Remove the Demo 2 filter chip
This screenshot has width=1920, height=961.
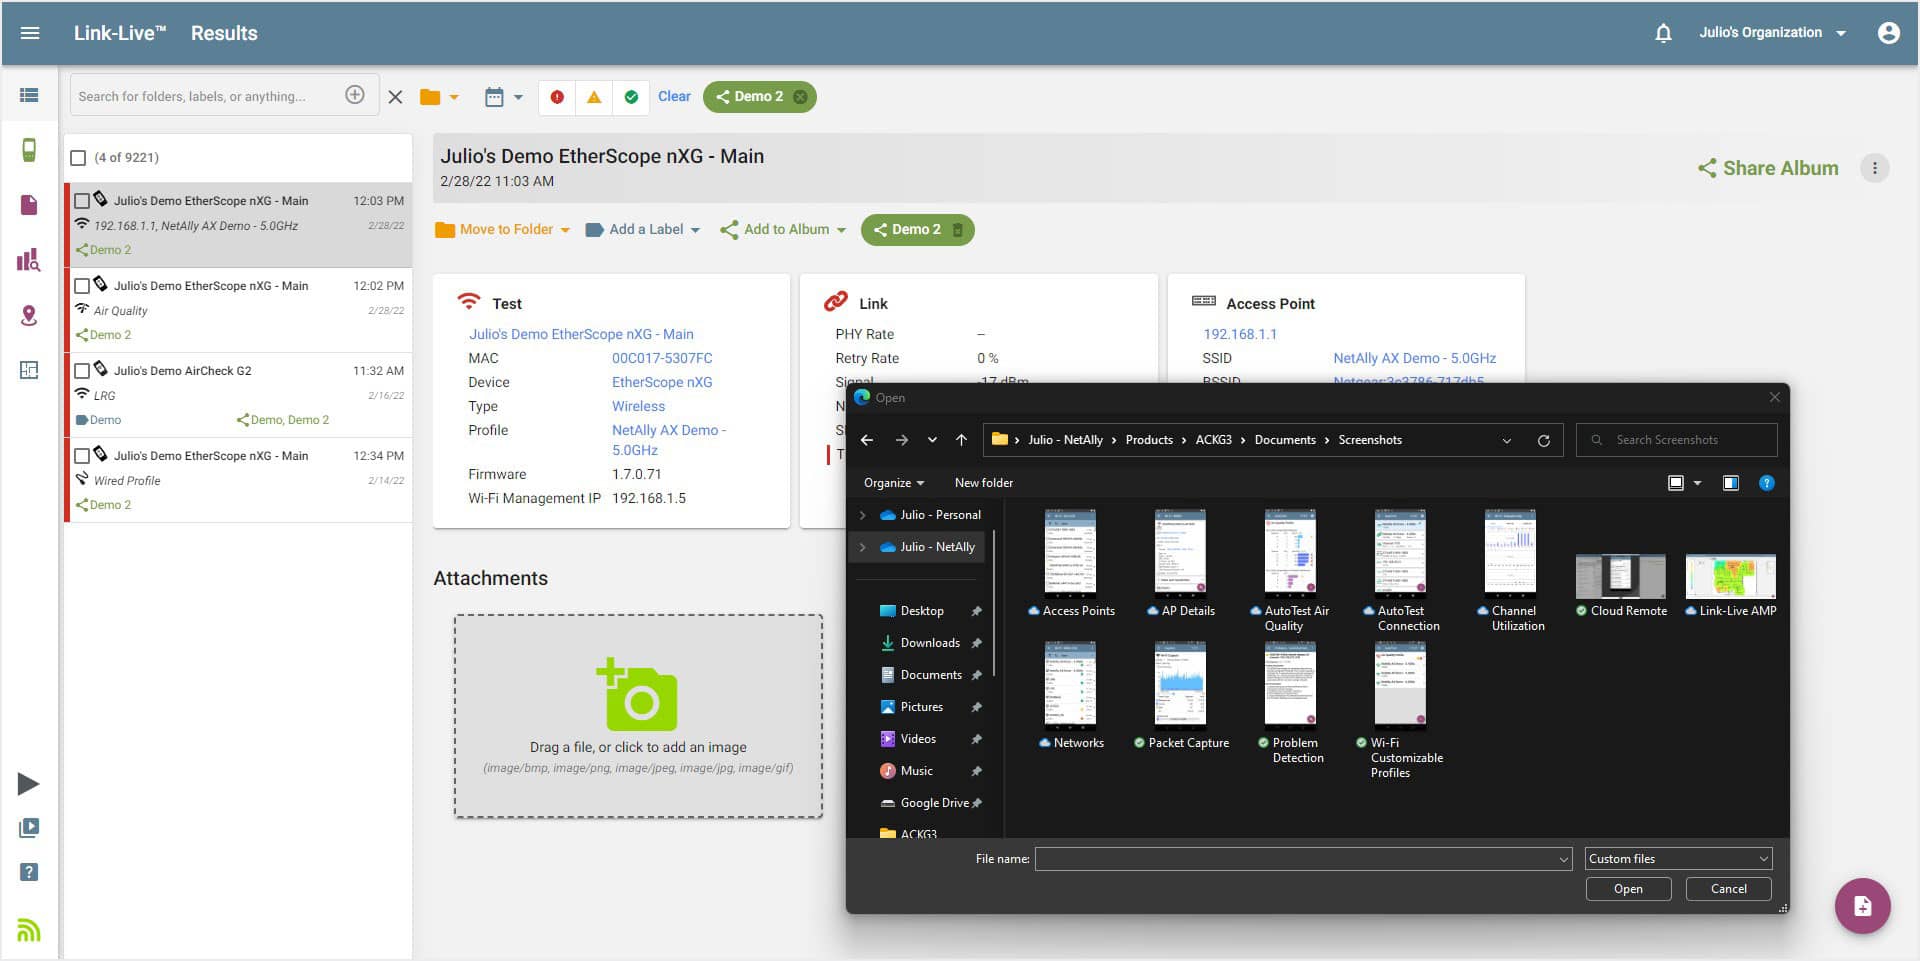click(800, 97)
